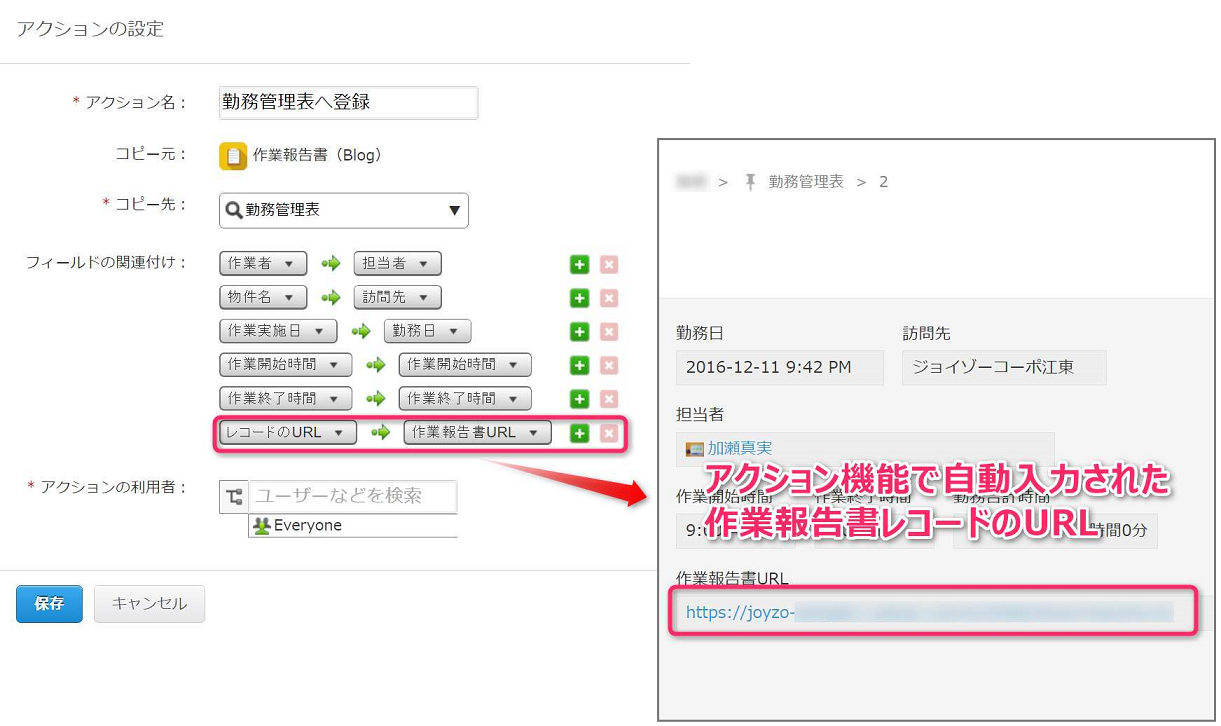1221x726 pixels.
Task: Click the pin icon beside 勤務管理表
Action: click(751, 182)
